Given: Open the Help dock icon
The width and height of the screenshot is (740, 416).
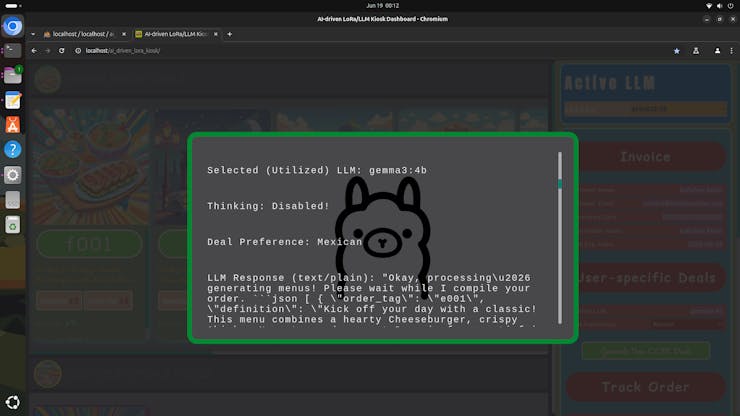Looking at the screenshot, I should click(x=13, y=150).
